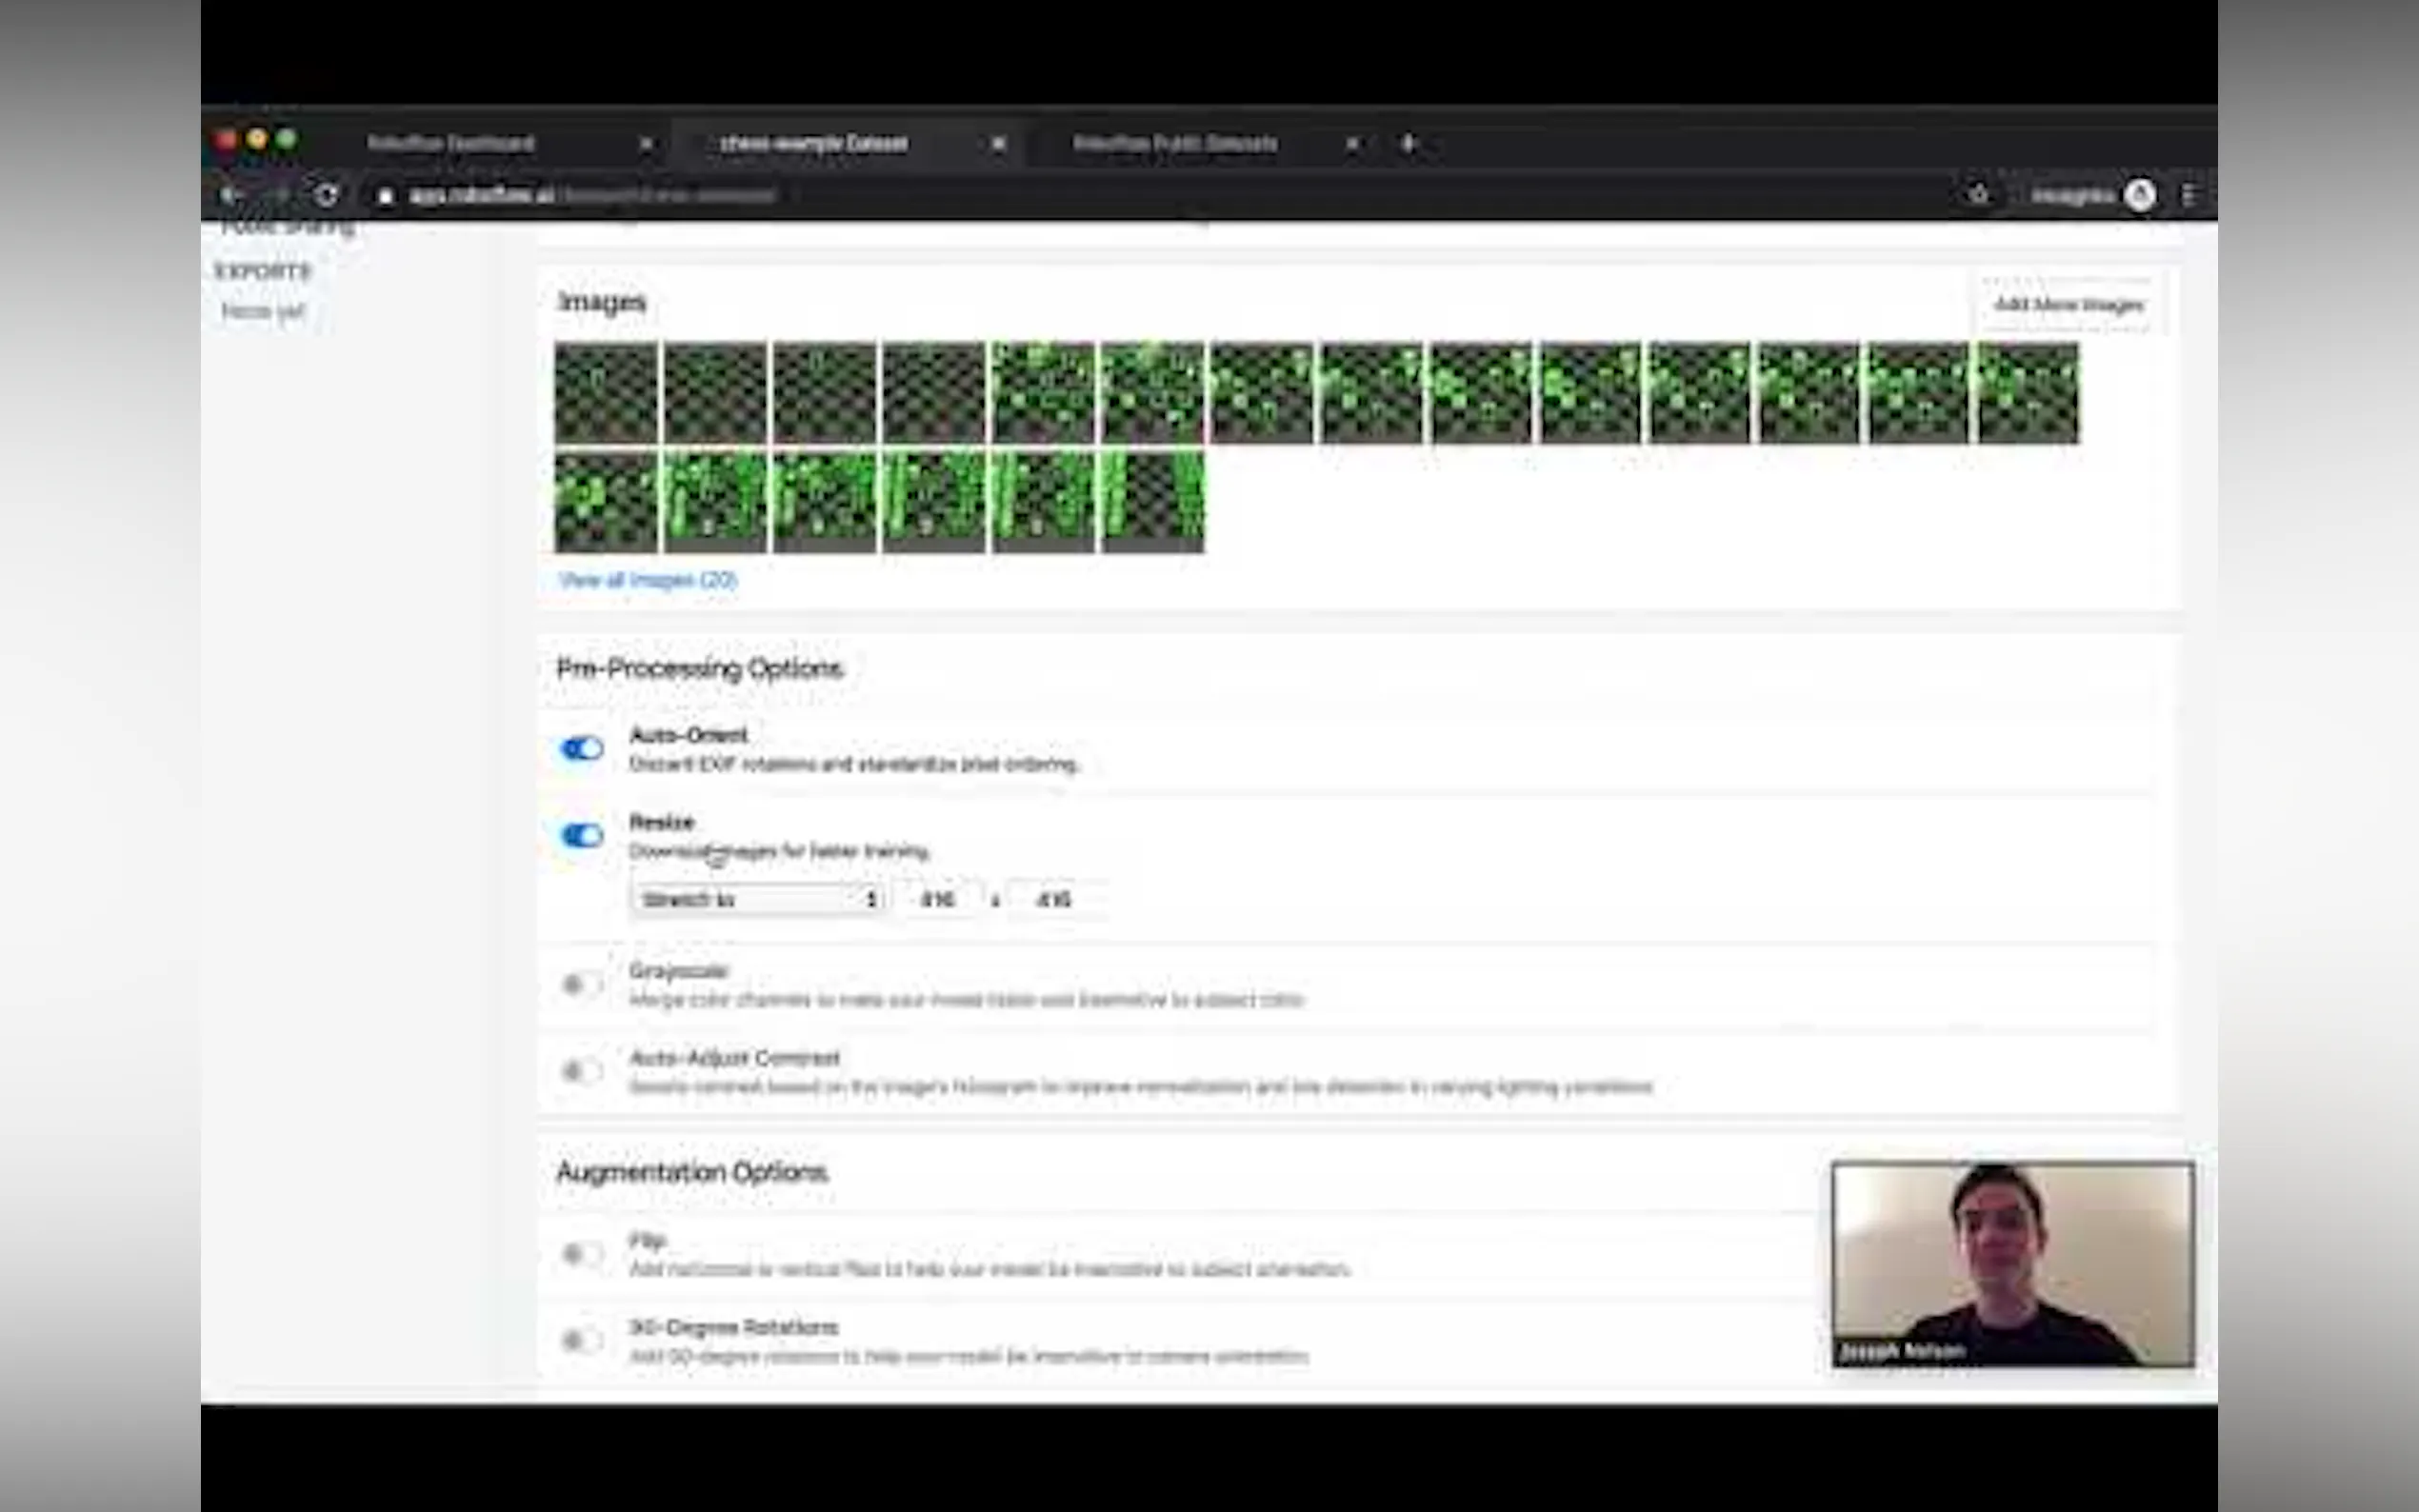This screenshot has height=1512, width=2419.
Task: Turn off the Resize toggle
Action: click(581, 835)
